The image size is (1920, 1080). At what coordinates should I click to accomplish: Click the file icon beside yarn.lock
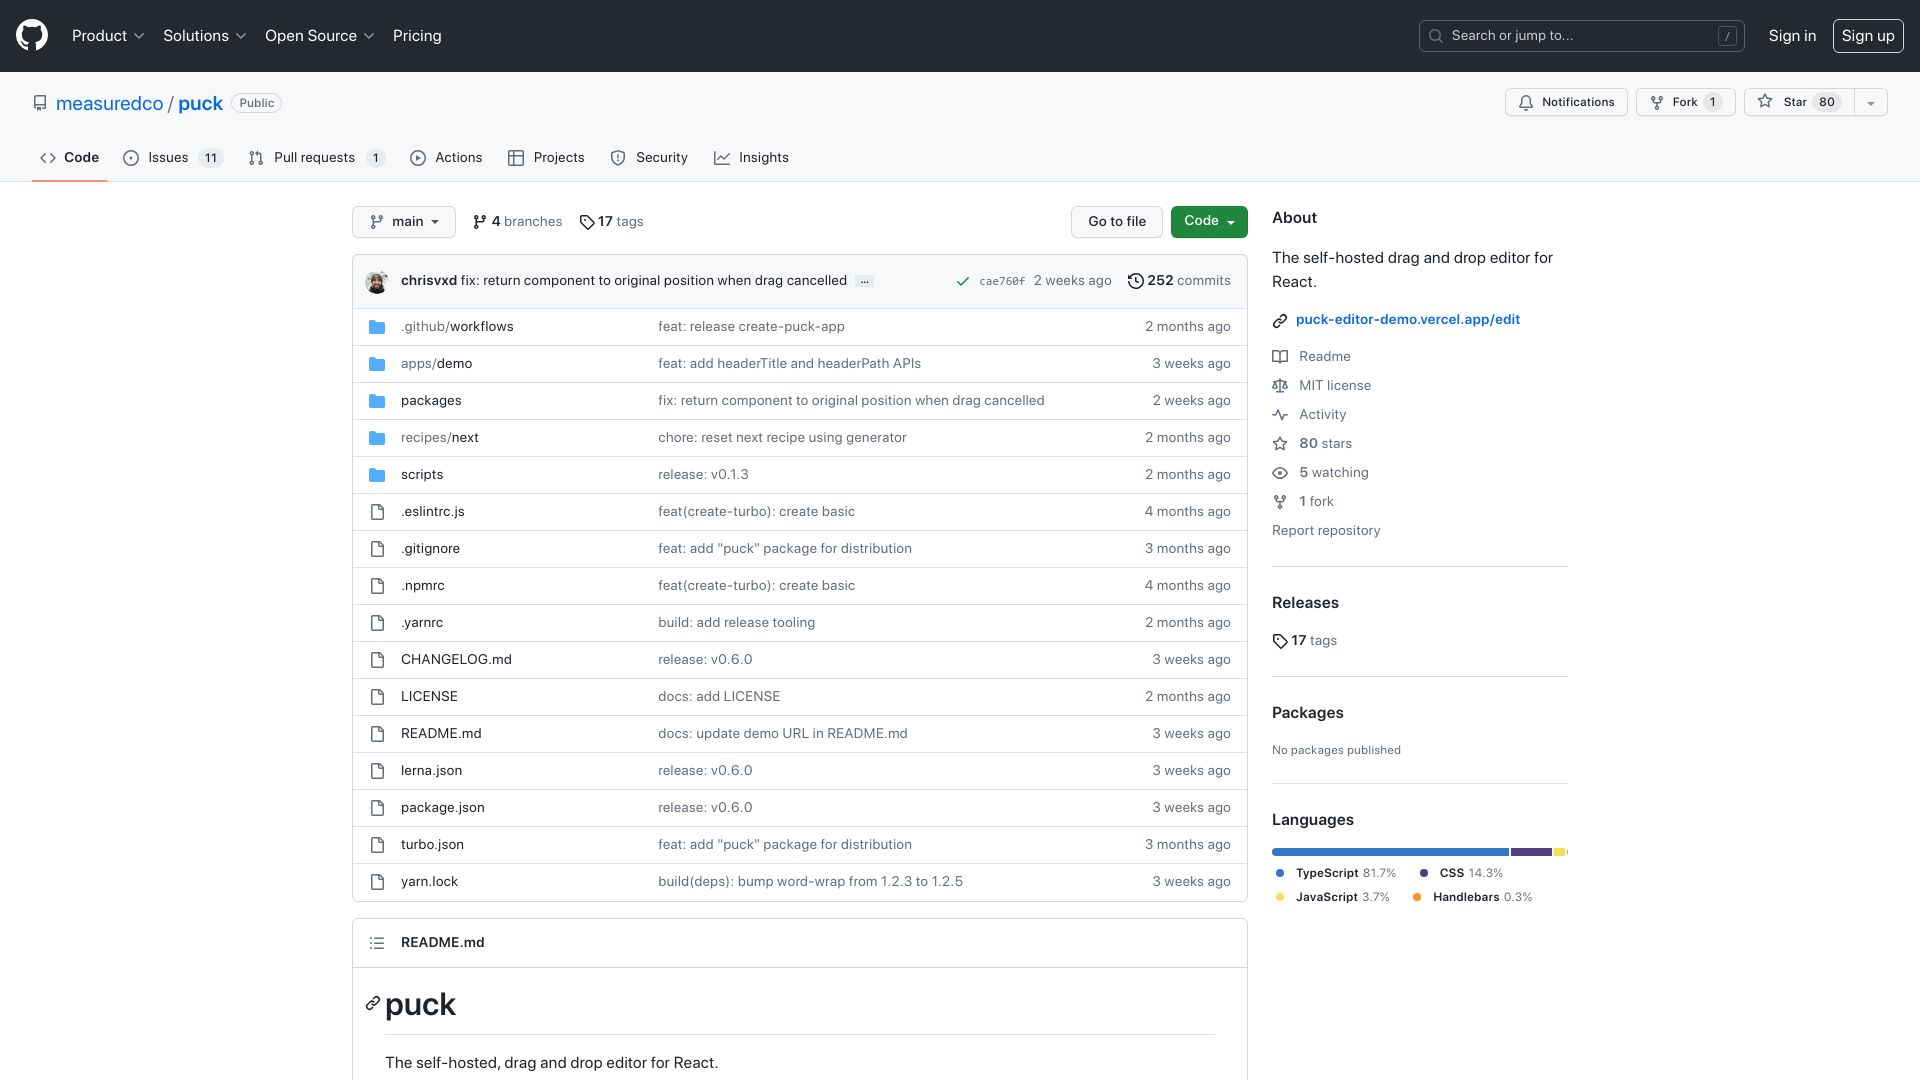[x=377, y=882]
